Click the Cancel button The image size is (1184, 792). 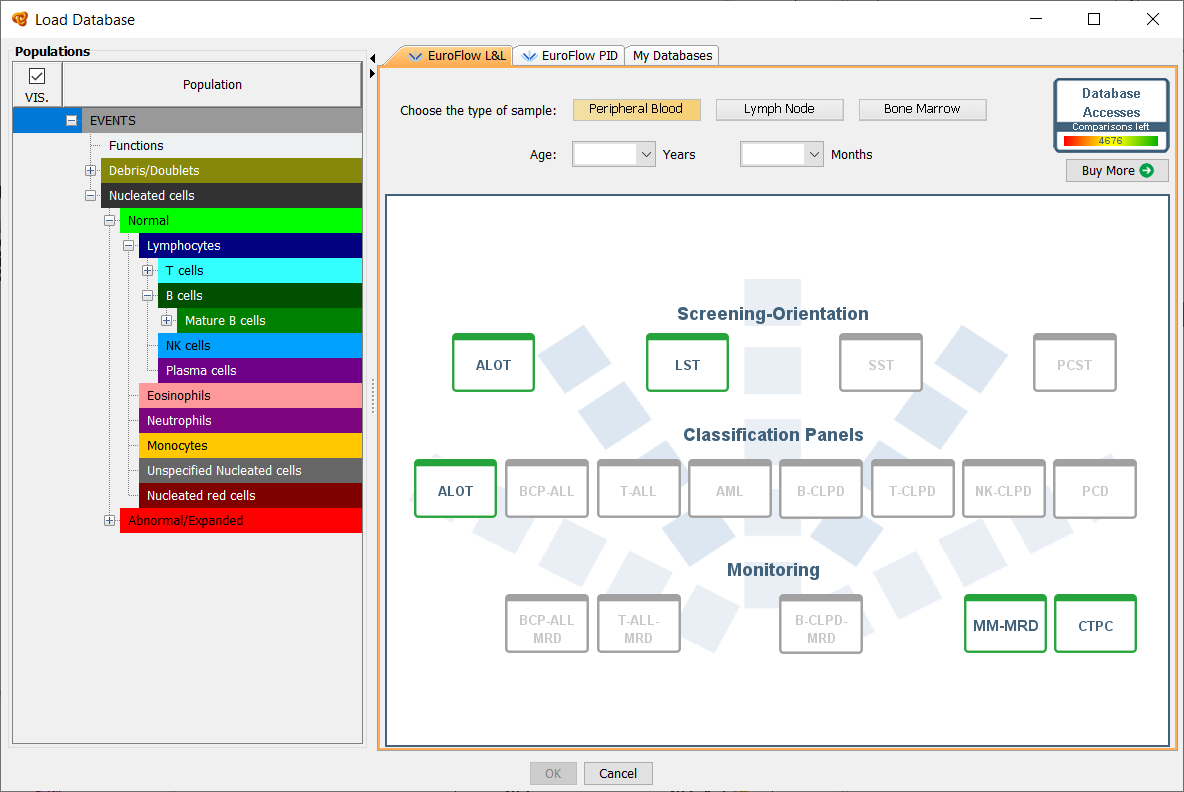click(x=618, y=773)
